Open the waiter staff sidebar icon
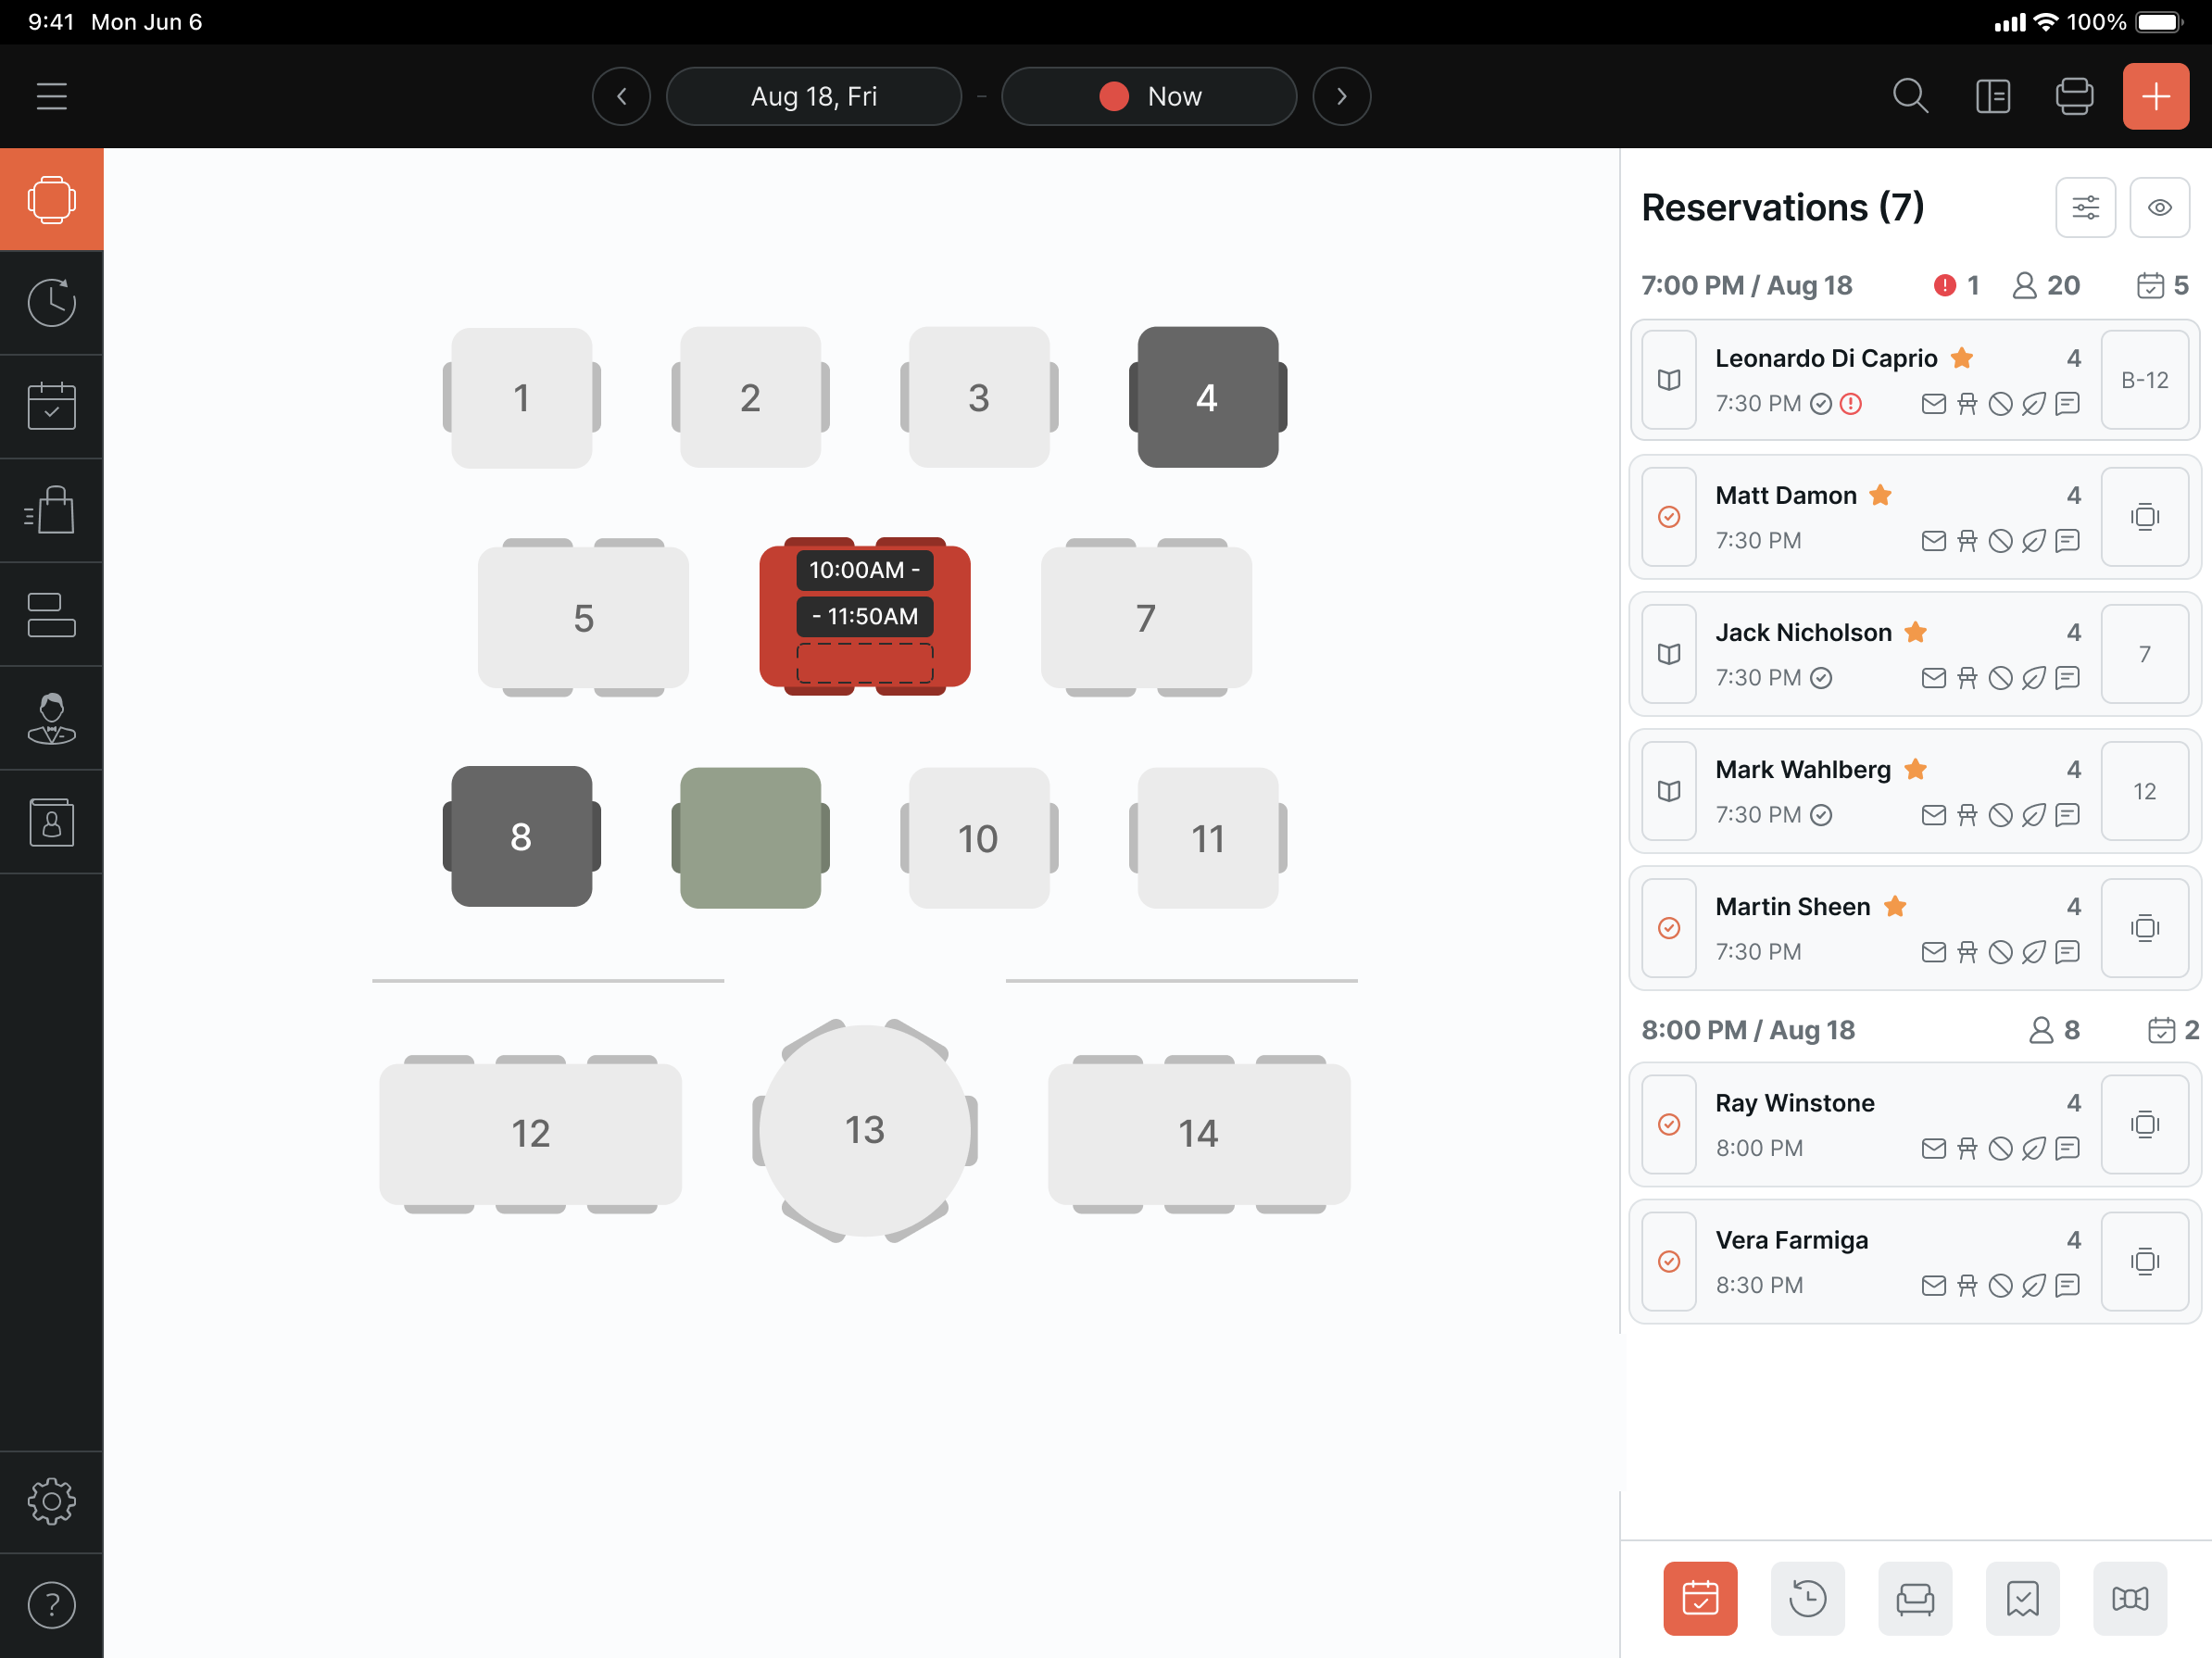Image resolution: width=2212 pixels, height=1658 pixels. point(52,718)
